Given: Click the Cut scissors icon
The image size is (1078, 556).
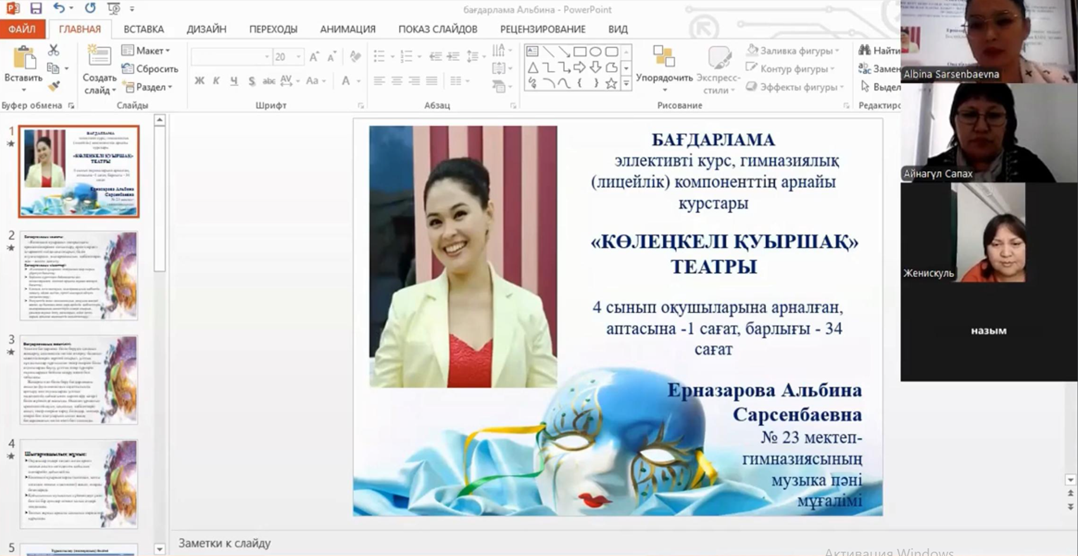Looking at the screenshot, I should point(54,51).
